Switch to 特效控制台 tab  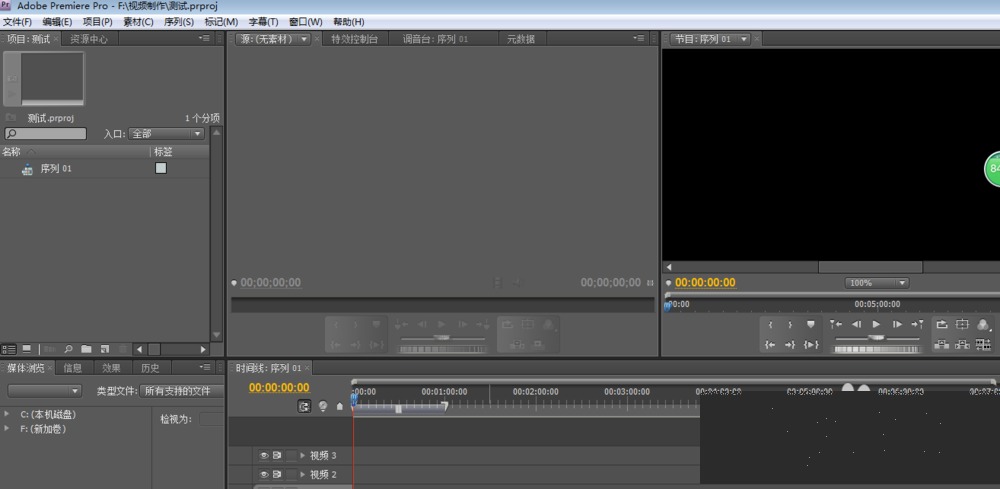tap(355, 39)
